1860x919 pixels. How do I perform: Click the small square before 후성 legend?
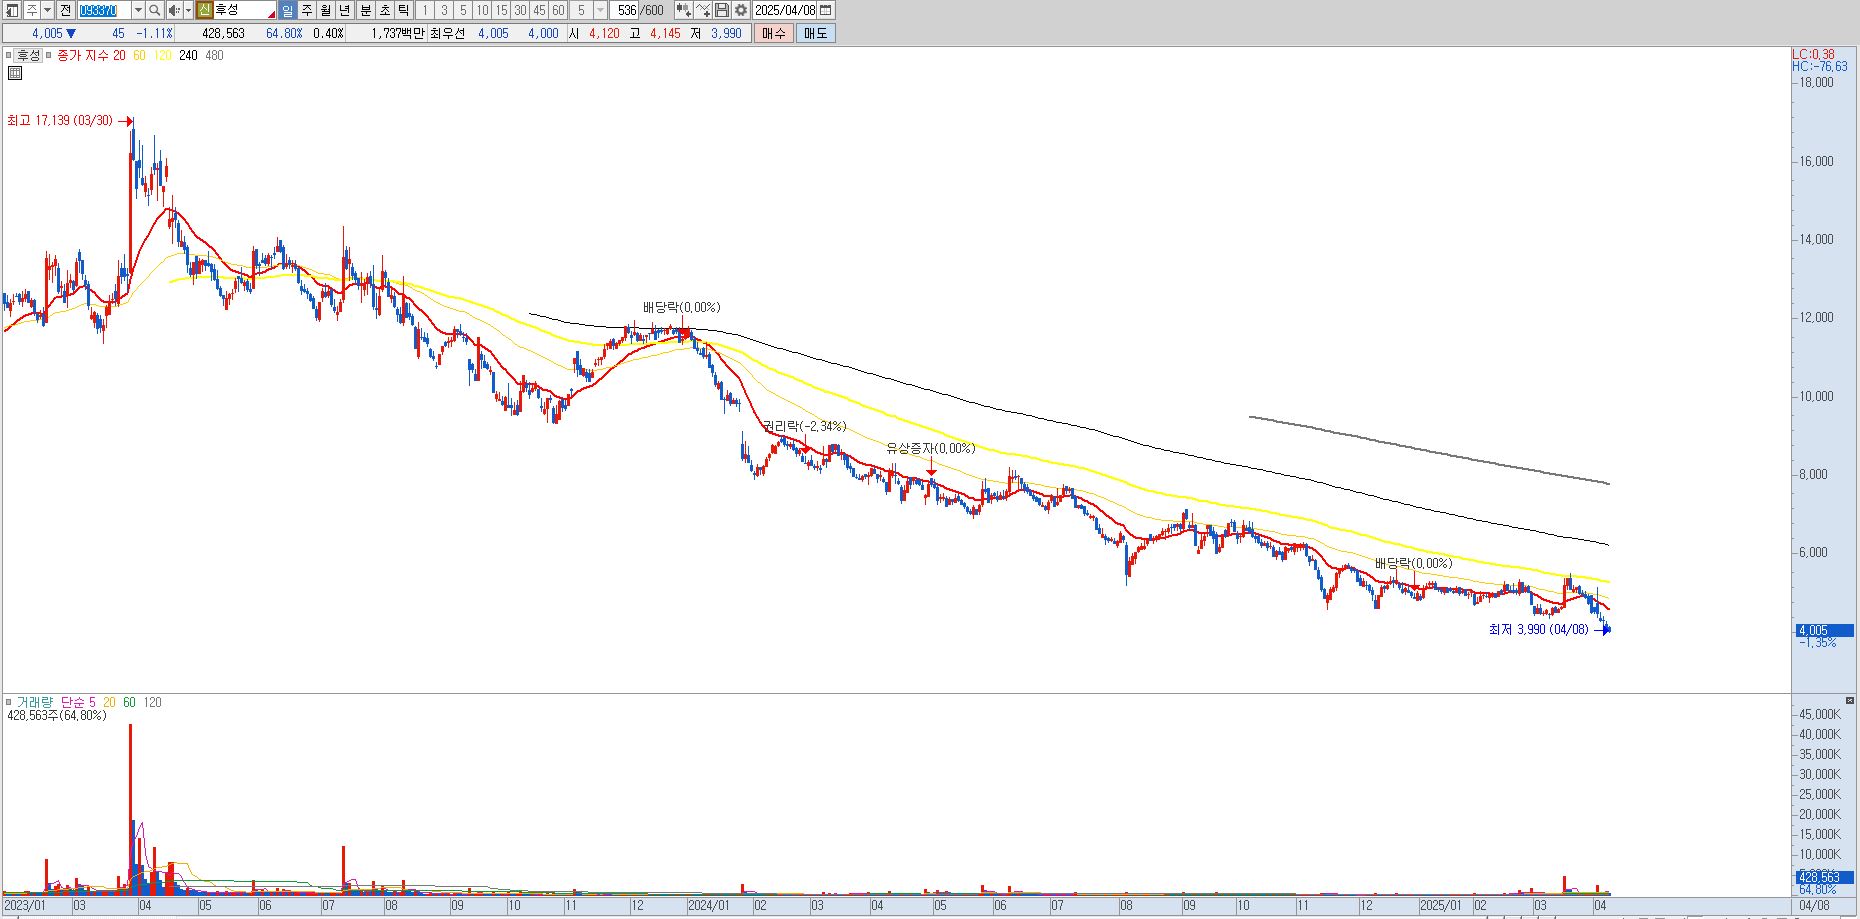[8, 55]
